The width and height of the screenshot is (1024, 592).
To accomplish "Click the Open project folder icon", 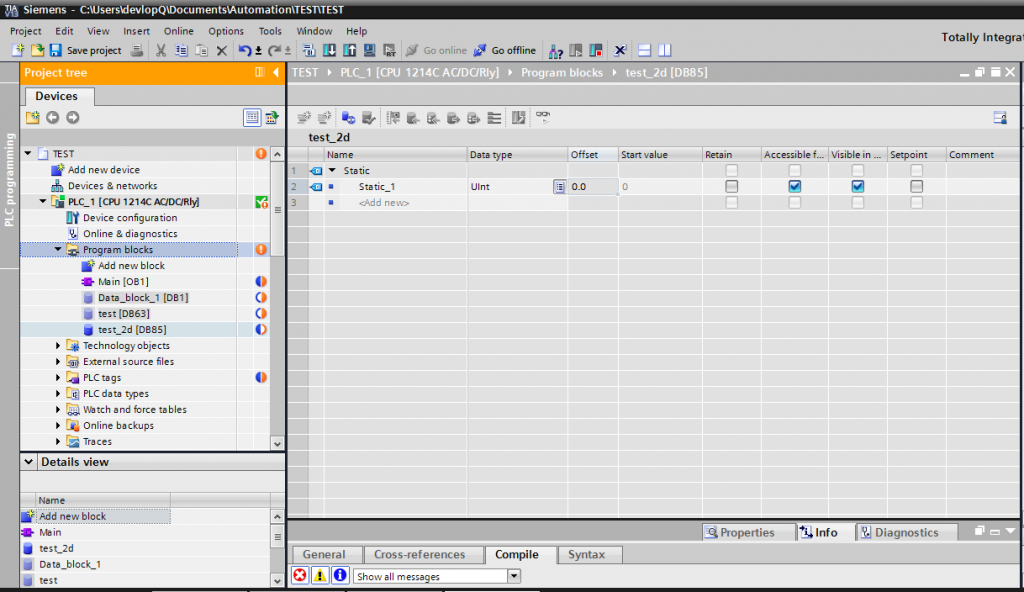I will pyautogui.click(x=37, y=50).
